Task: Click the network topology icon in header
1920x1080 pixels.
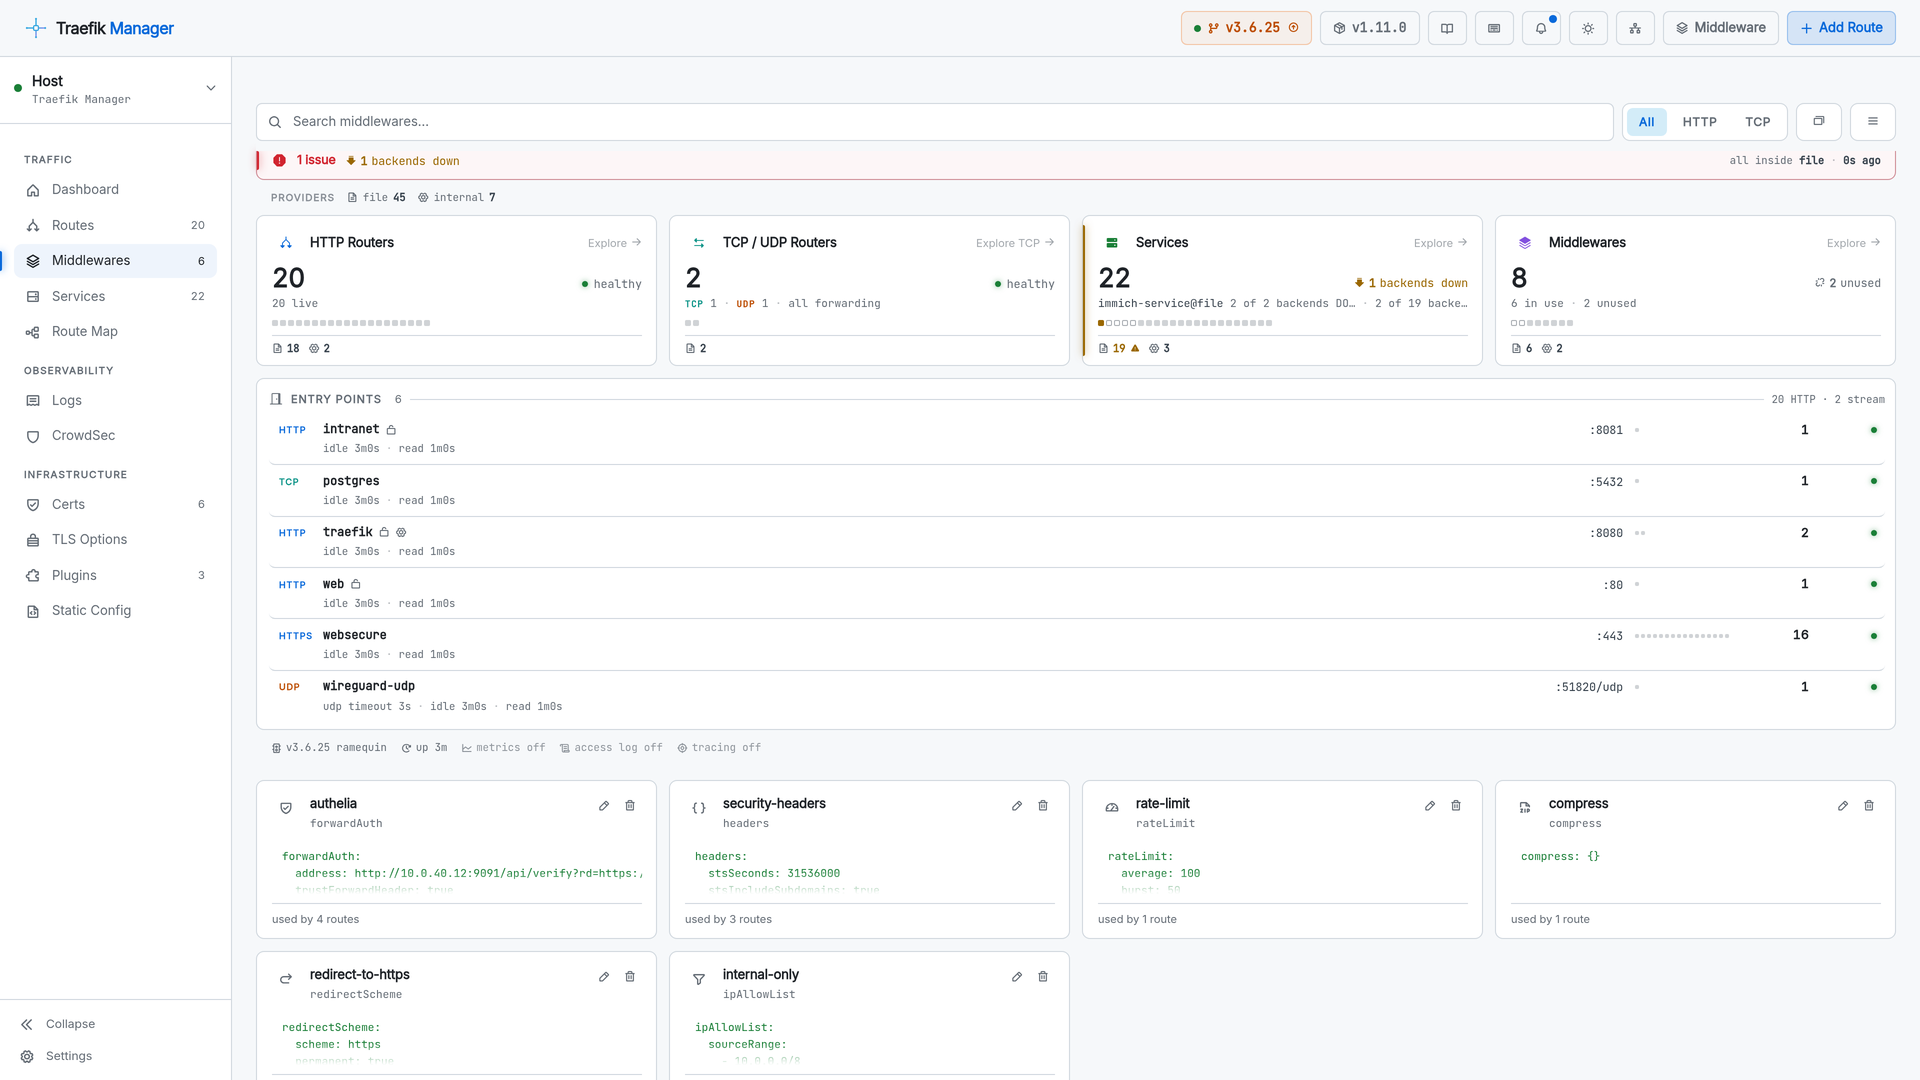Action: coord(1635,28)
